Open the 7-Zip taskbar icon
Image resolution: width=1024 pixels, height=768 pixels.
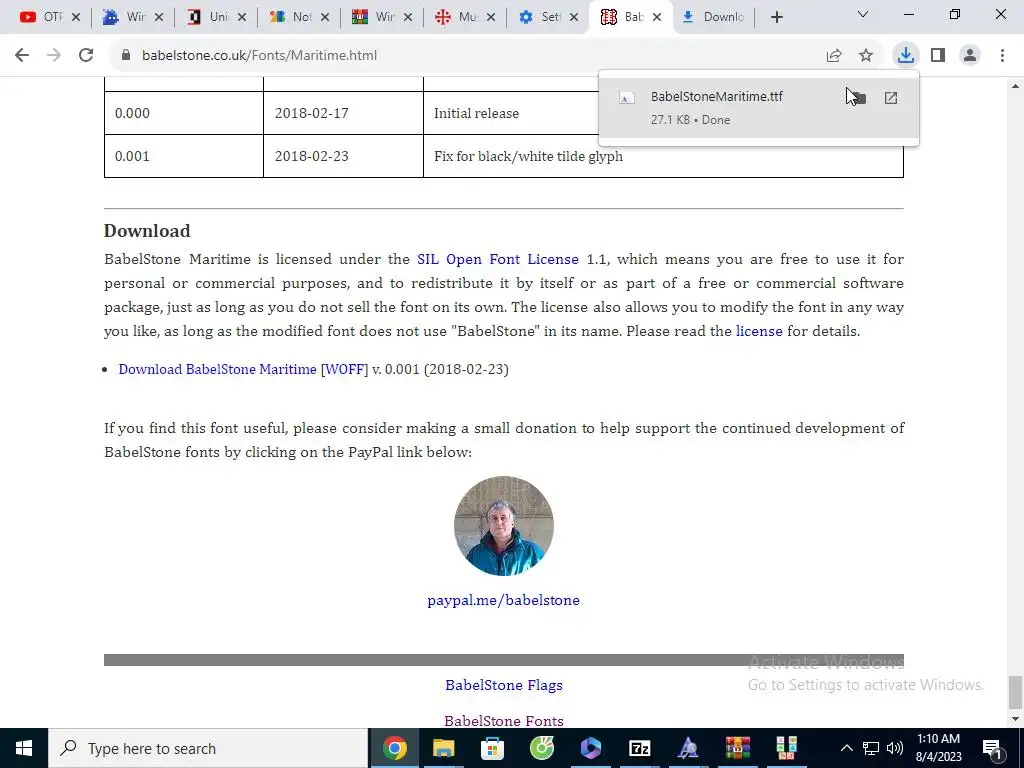639,748
